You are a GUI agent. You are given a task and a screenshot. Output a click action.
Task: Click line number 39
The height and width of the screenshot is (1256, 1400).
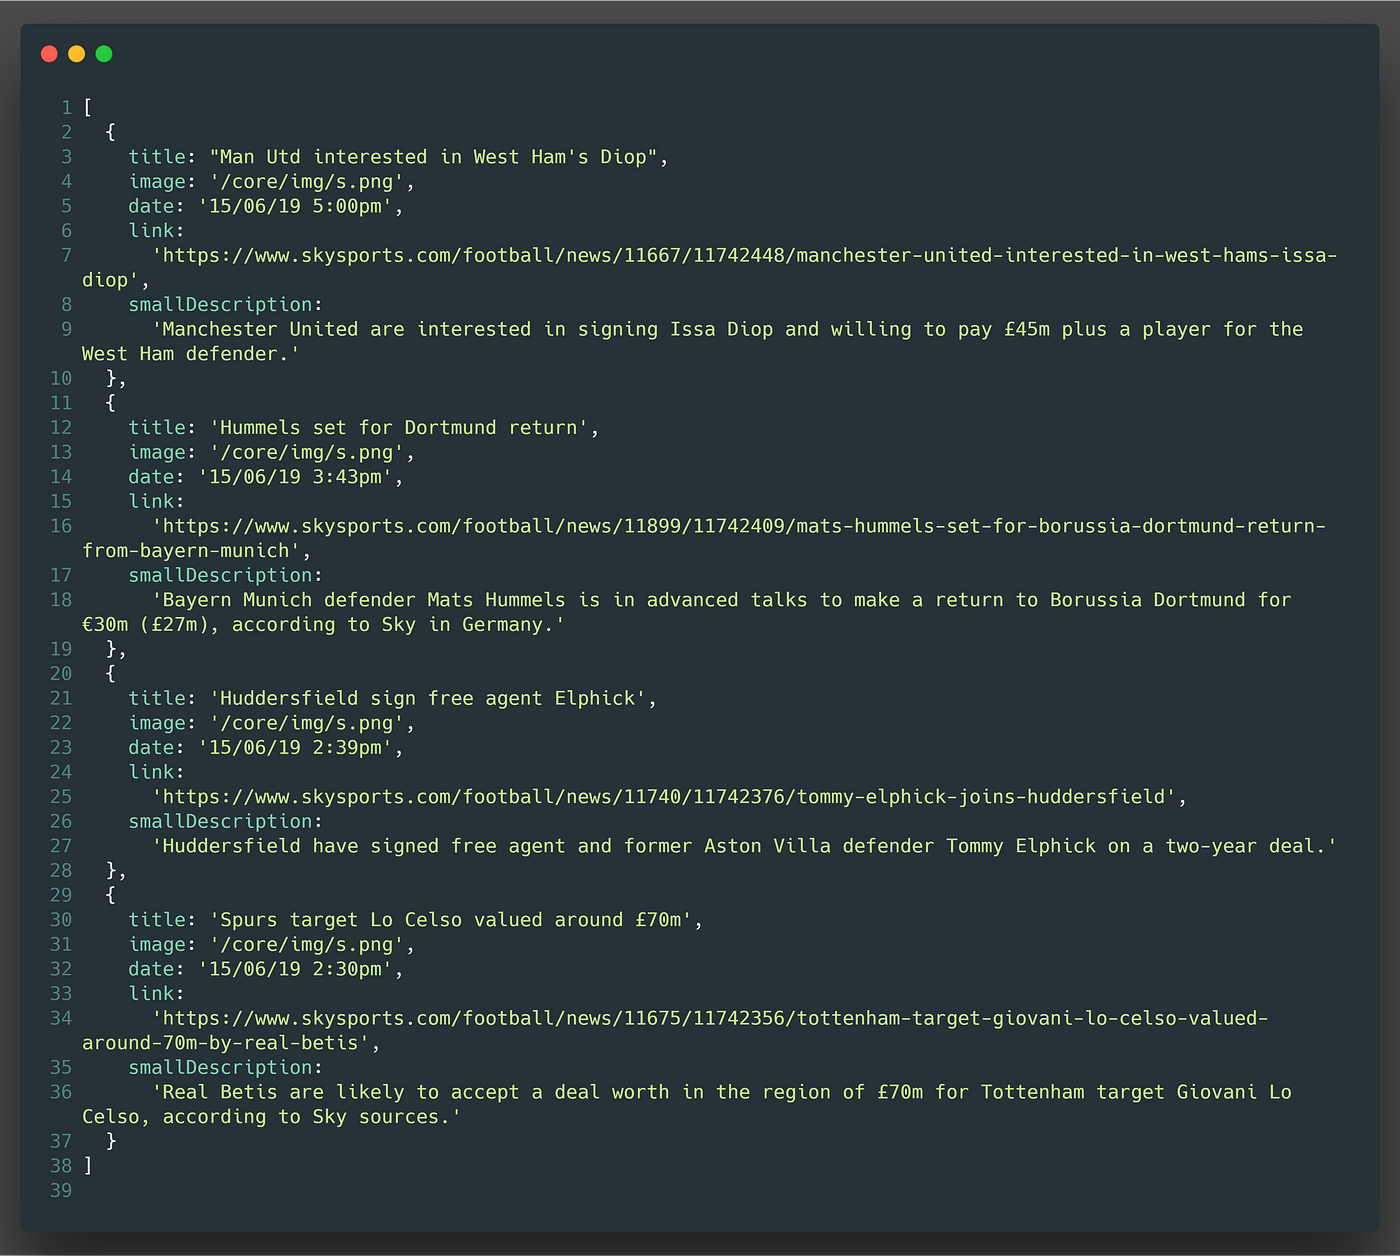pos(61,1190)
